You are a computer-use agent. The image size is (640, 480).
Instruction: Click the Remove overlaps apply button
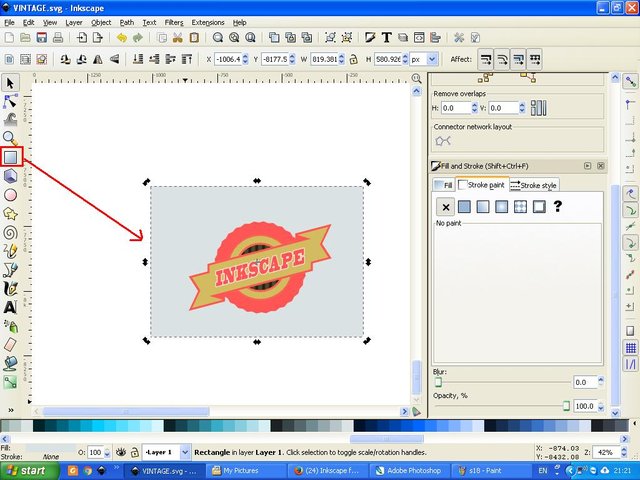point(538,108)
